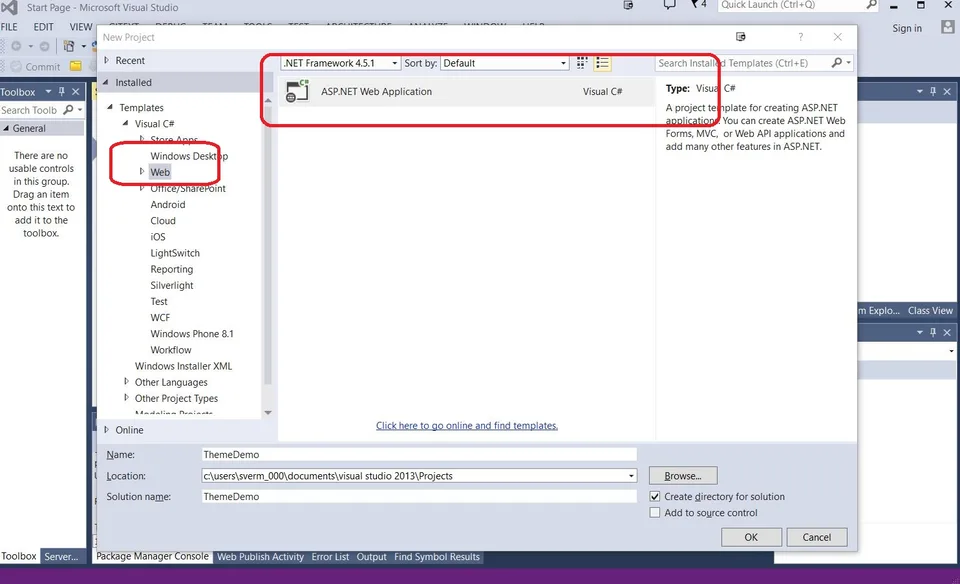Select the Silverlight template category
The image size is (960, 584).
172,285
